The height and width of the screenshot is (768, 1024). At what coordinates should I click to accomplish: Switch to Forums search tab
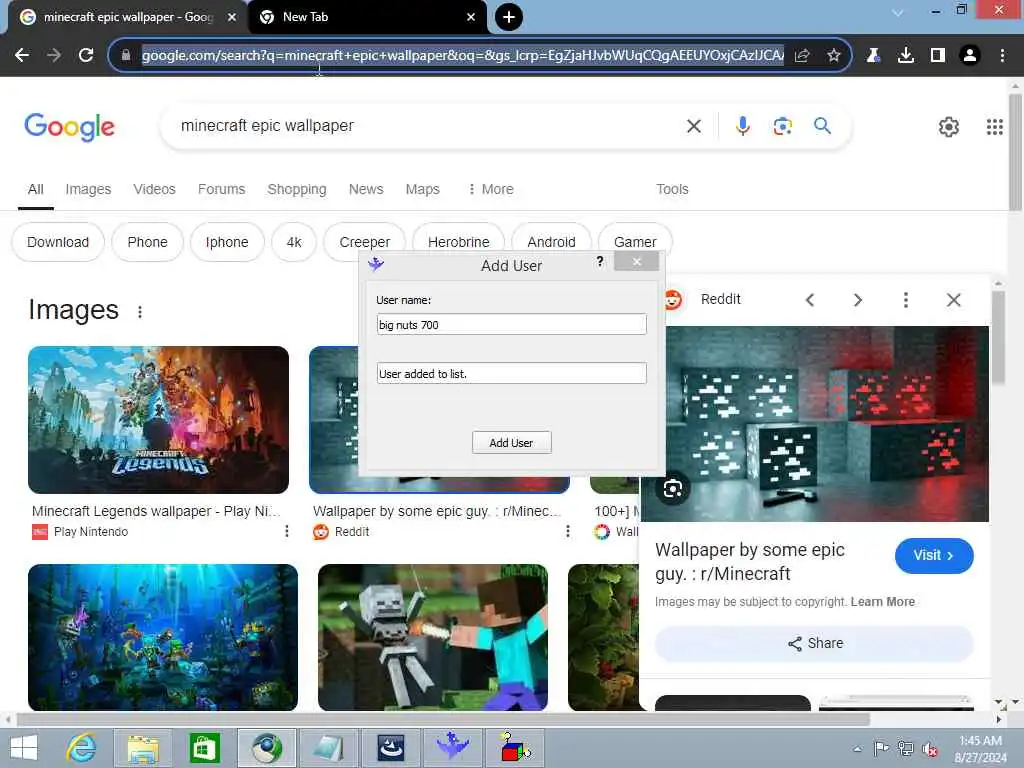pos(221,189)
